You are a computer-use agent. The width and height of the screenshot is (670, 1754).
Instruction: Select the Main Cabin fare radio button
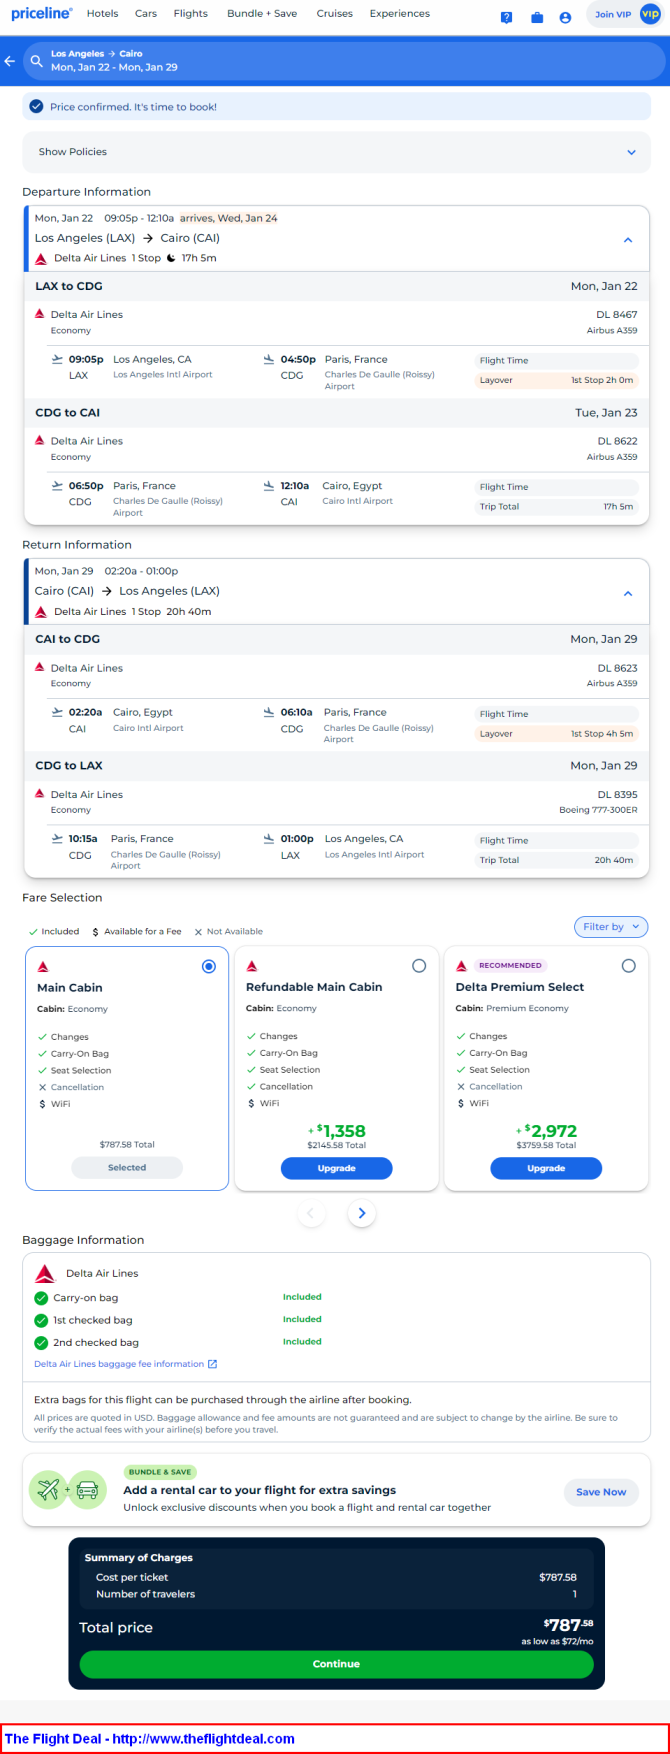pyautogui.click(x=209, y=966)
